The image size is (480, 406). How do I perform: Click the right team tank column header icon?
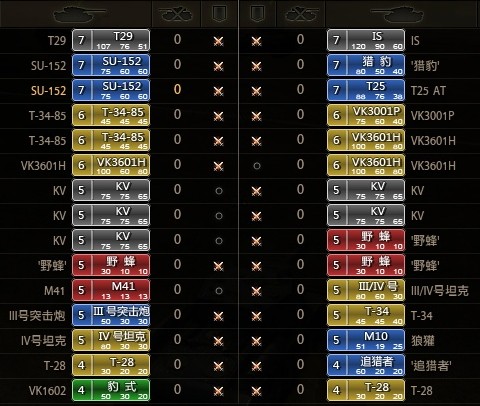point(397,14)
